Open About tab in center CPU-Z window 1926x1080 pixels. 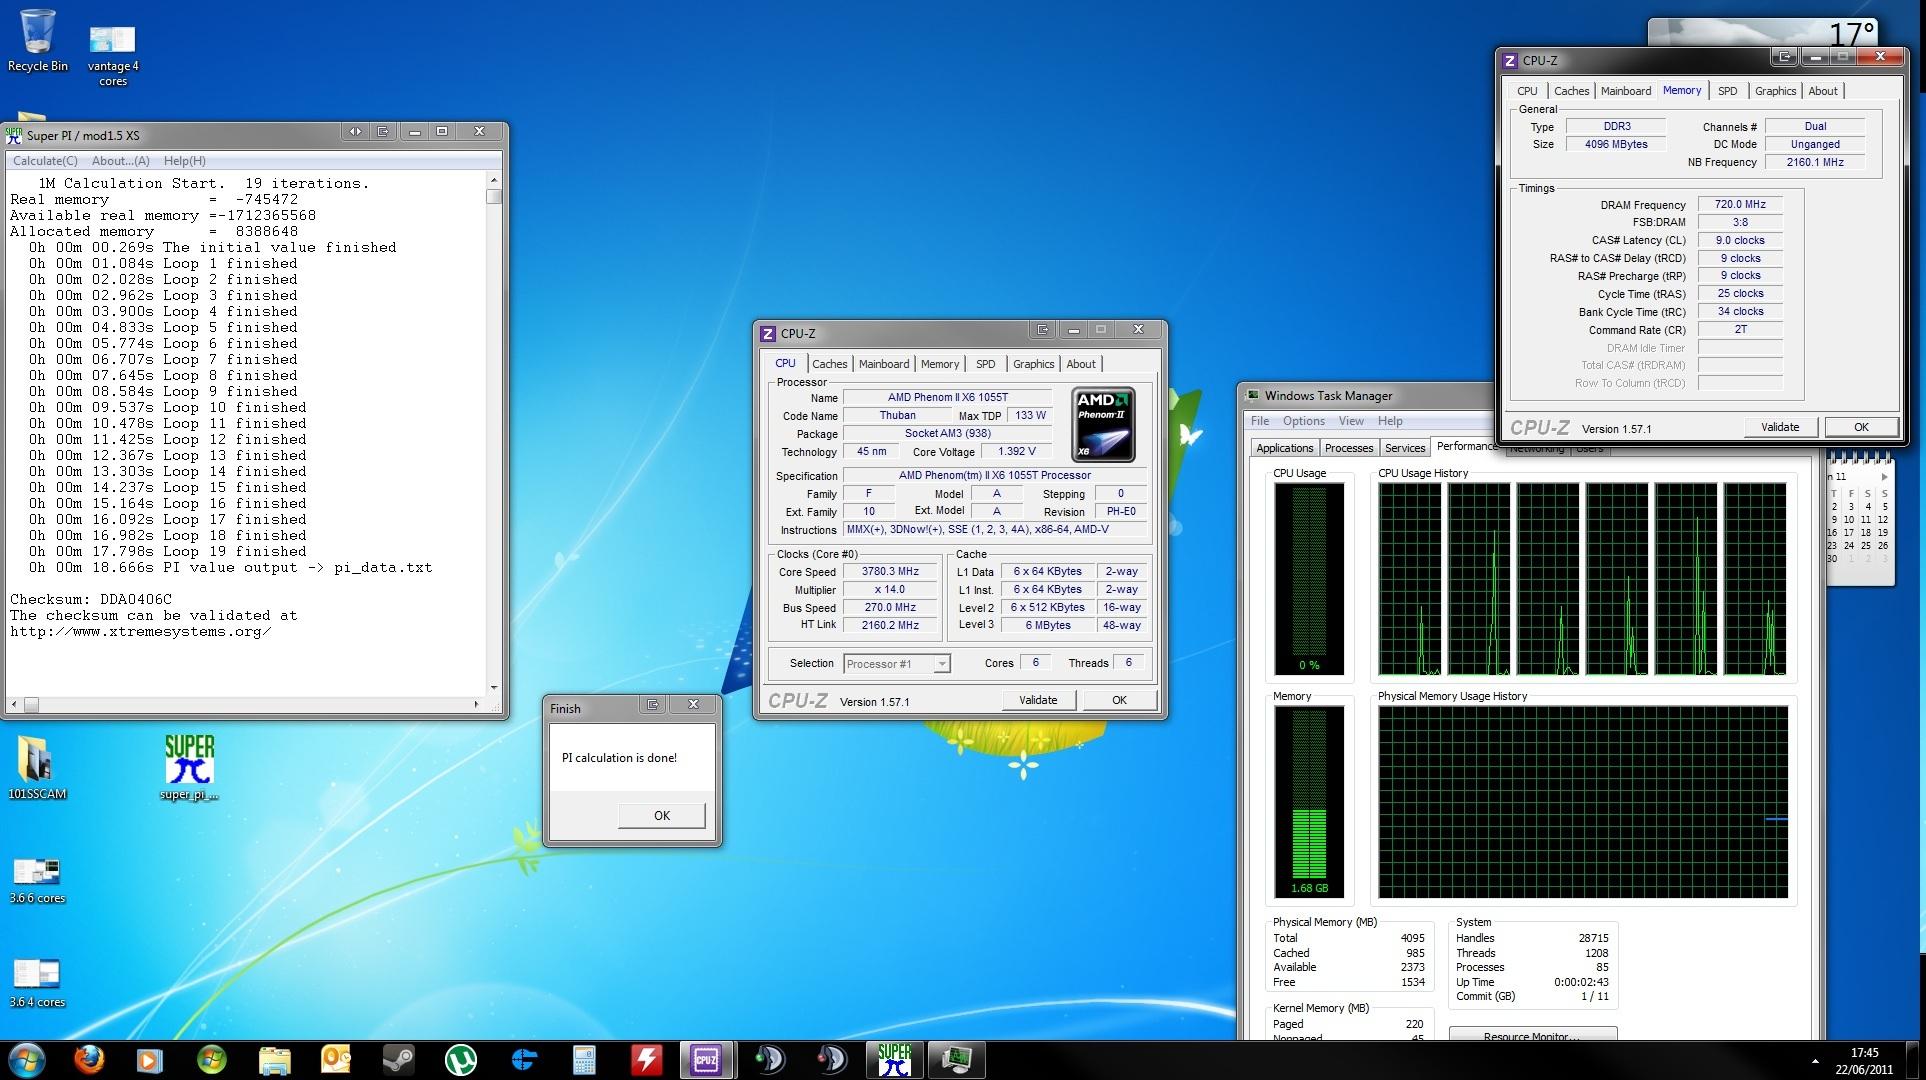(1081, 364)
